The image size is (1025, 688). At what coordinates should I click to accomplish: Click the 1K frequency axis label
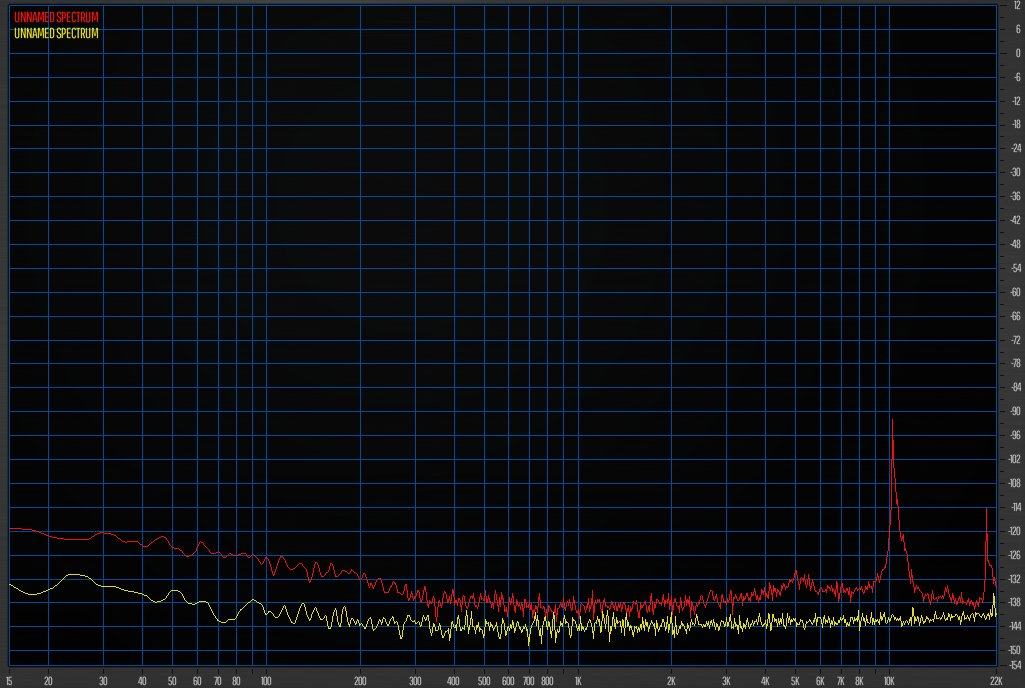577,681
